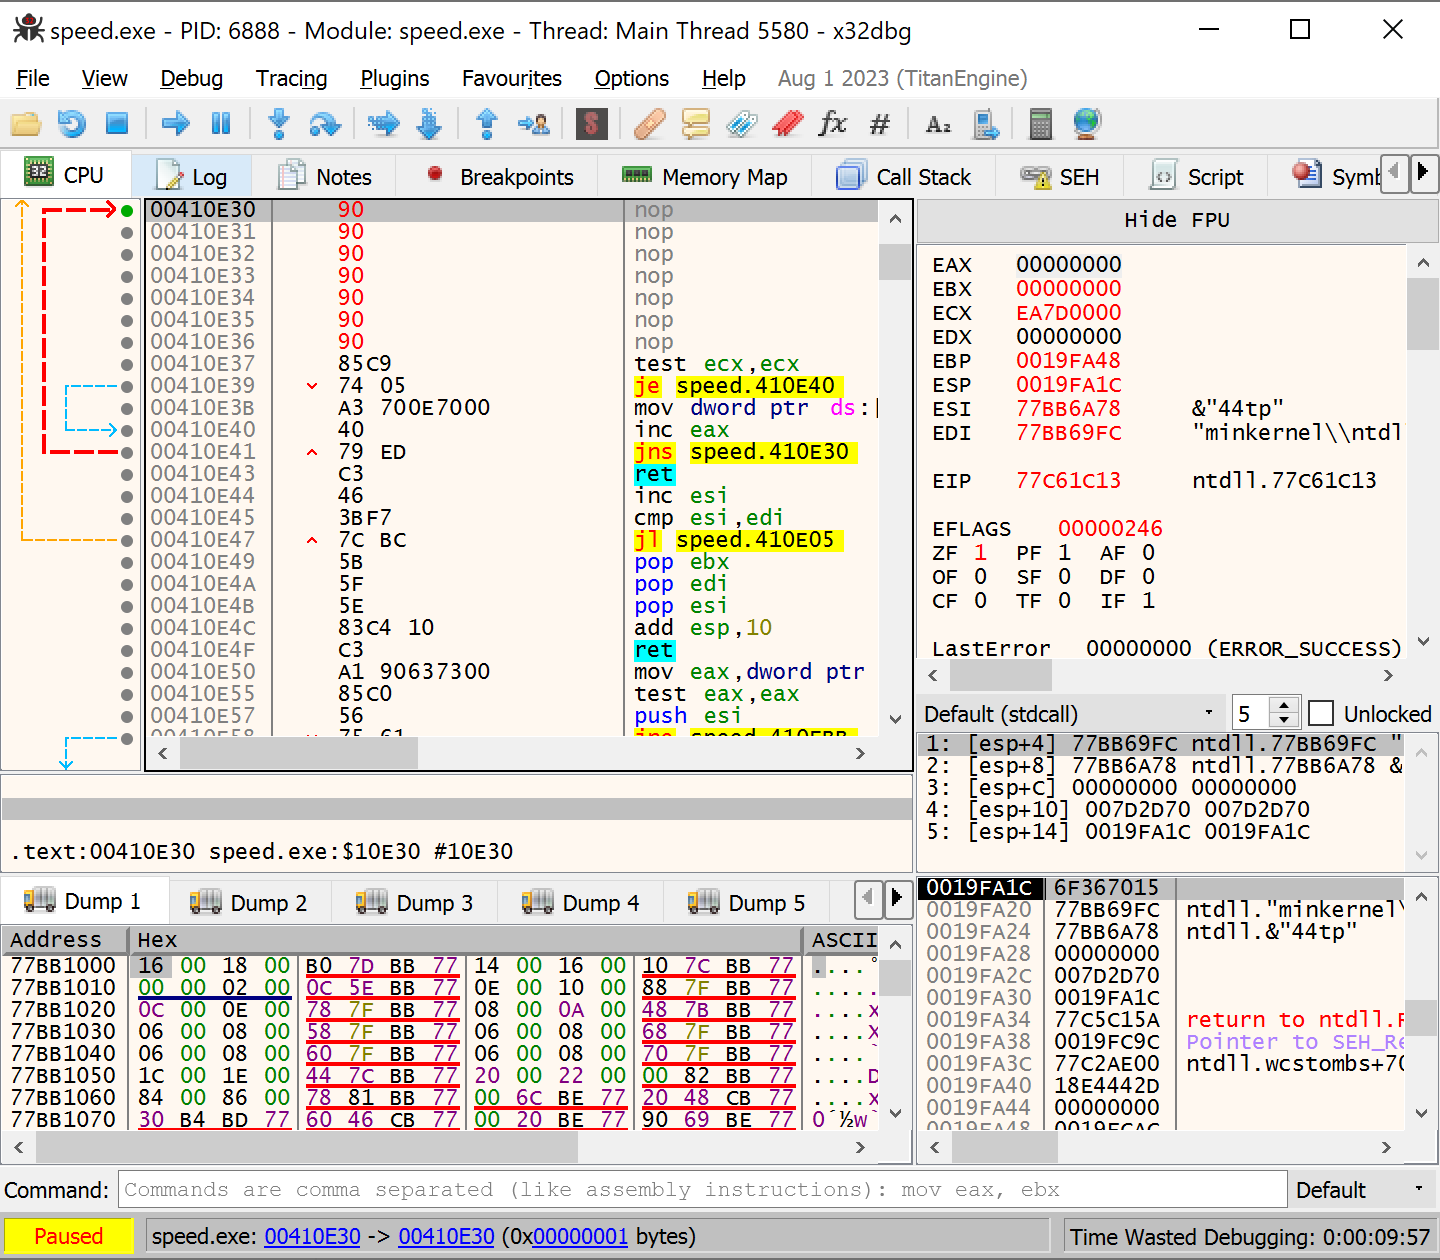Toggle breakpoint bullet at address 00410E37
Screen dimensions: 1440x1260
point(127,364)
